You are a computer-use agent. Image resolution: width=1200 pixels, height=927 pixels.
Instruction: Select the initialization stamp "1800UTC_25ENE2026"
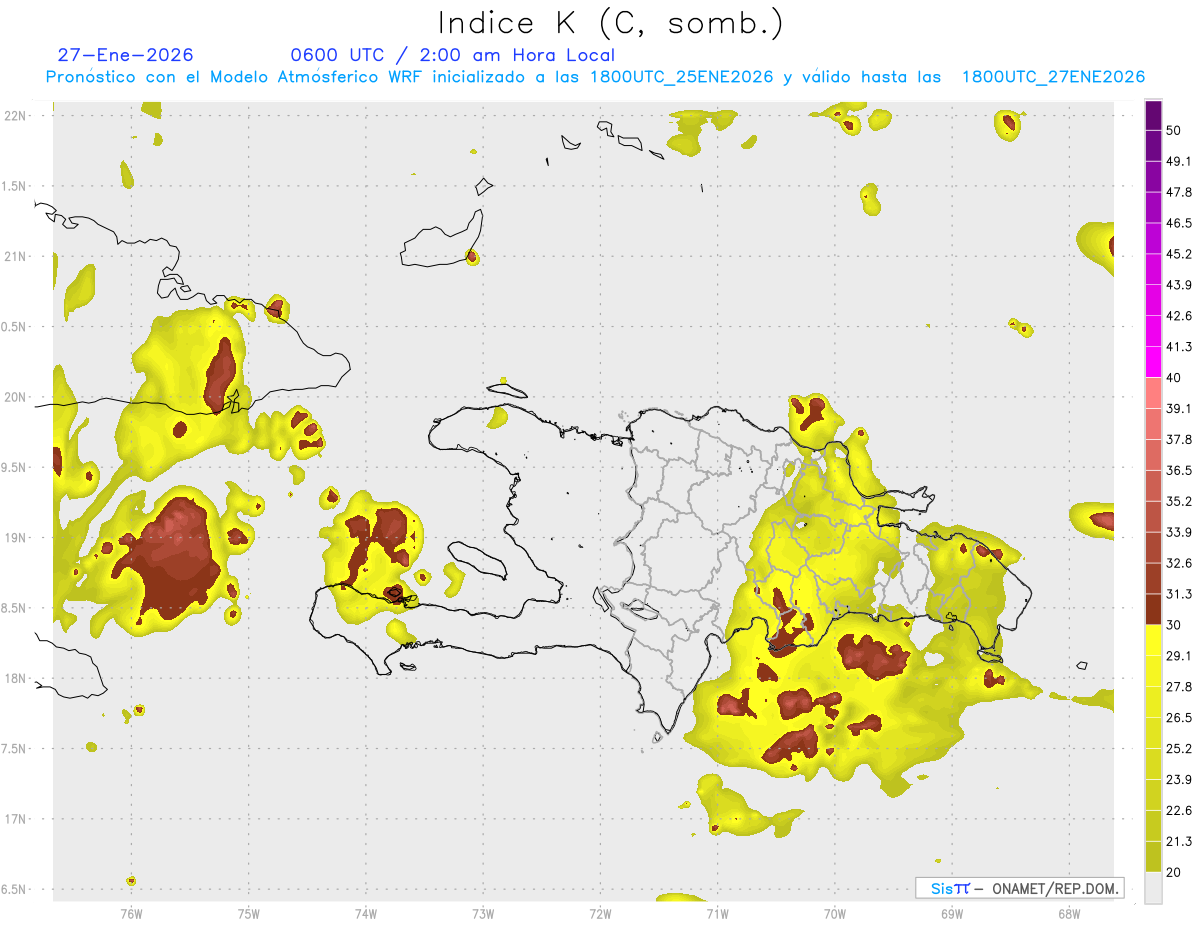click(x=681, y=77)
